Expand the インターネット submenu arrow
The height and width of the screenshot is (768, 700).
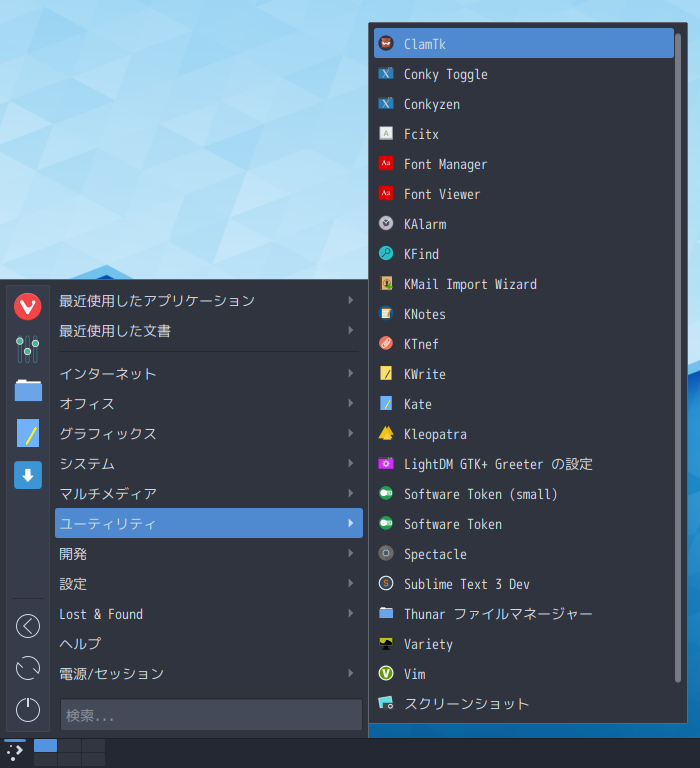click(351, 373)
